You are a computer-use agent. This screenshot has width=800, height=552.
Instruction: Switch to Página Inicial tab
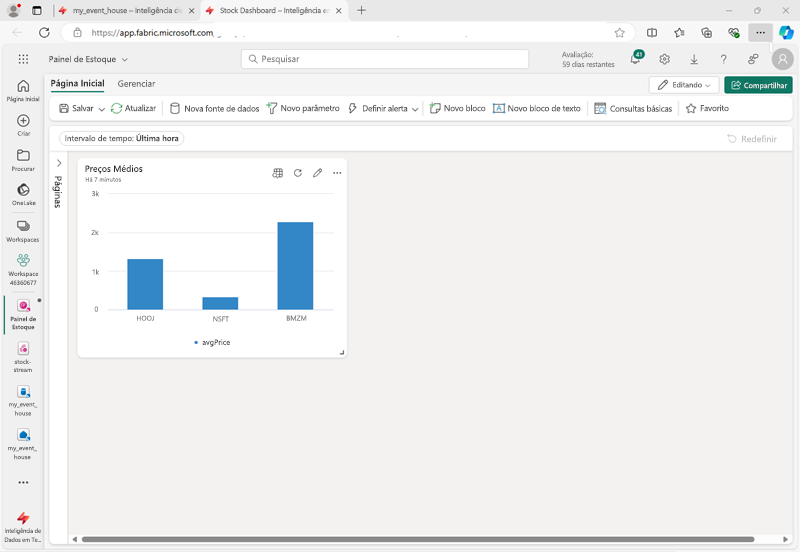click(x=78, y=84)
